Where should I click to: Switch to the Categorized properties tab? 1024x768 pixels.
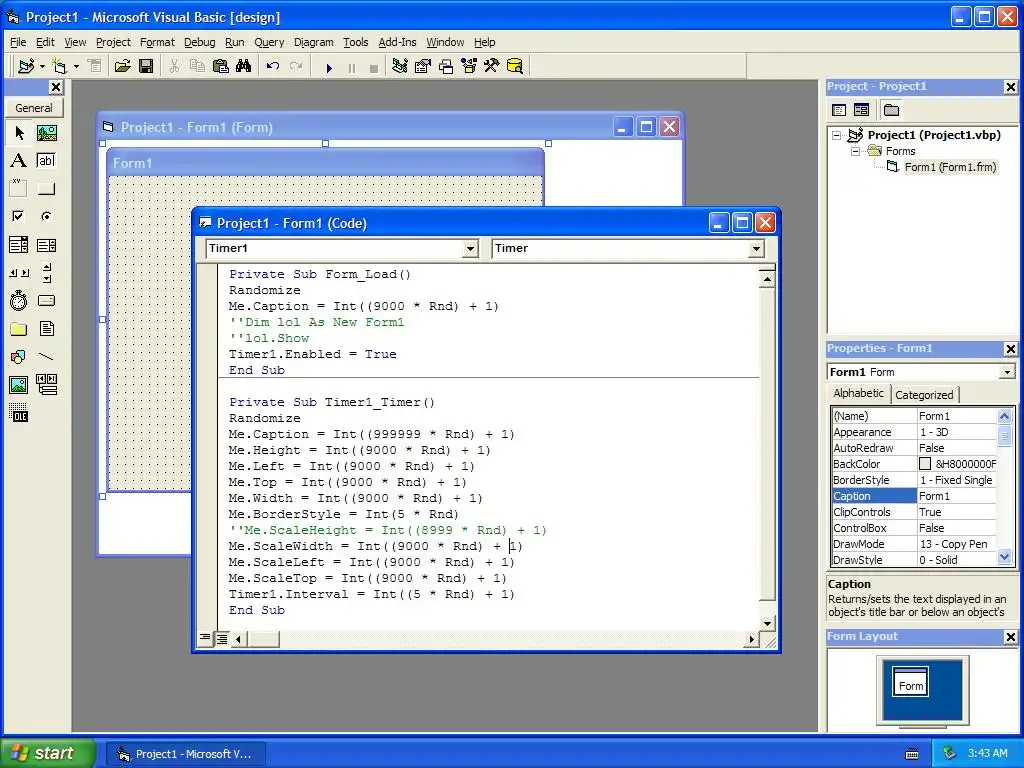pyautogui.click(x=924, y=394)
